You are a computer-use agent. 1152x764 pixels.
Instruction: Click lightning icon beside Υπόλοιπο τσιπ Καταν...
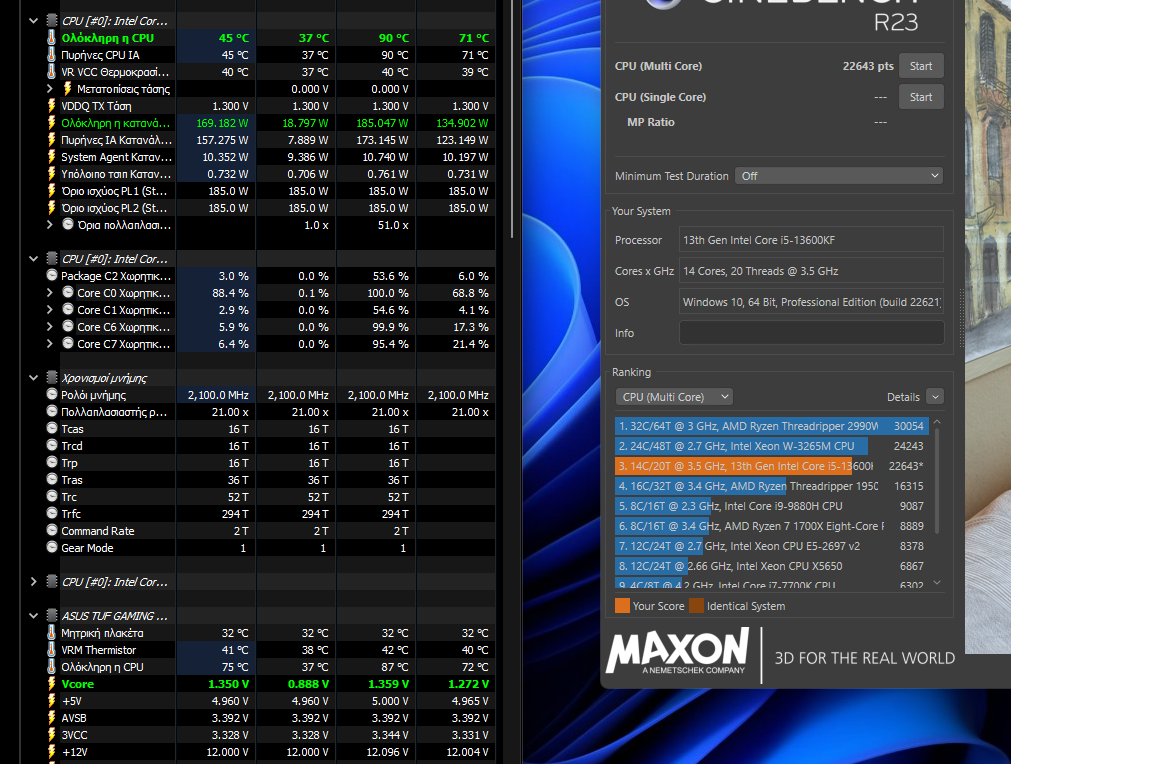[51, 173]
